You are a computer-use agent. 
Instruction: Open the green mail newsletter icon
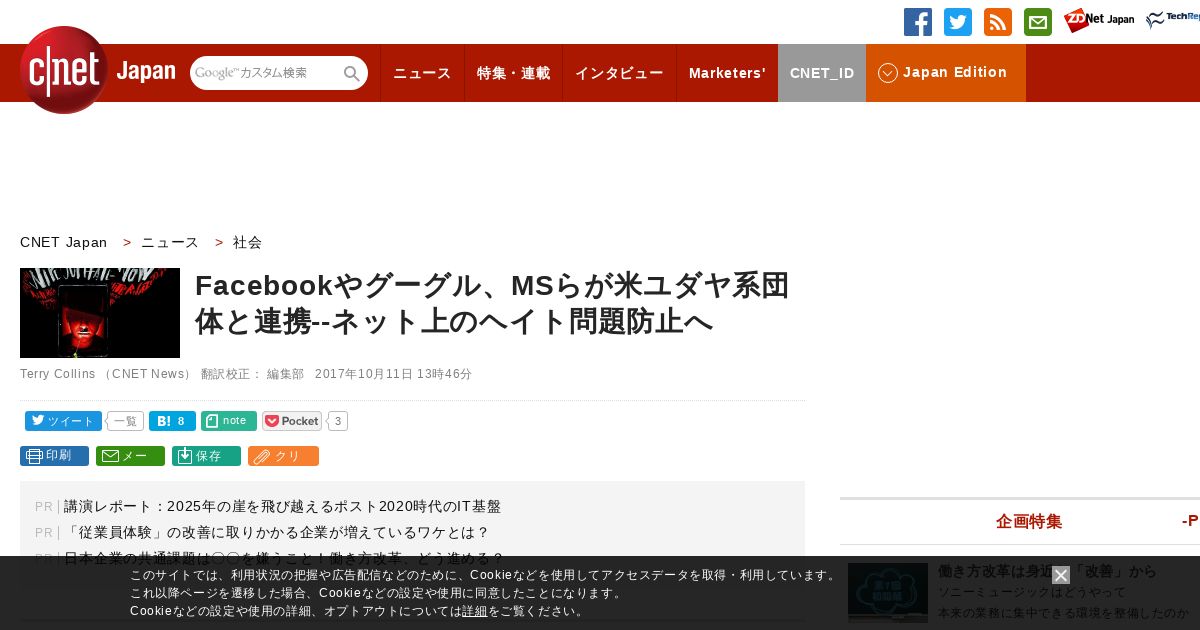coord(1038,22)
